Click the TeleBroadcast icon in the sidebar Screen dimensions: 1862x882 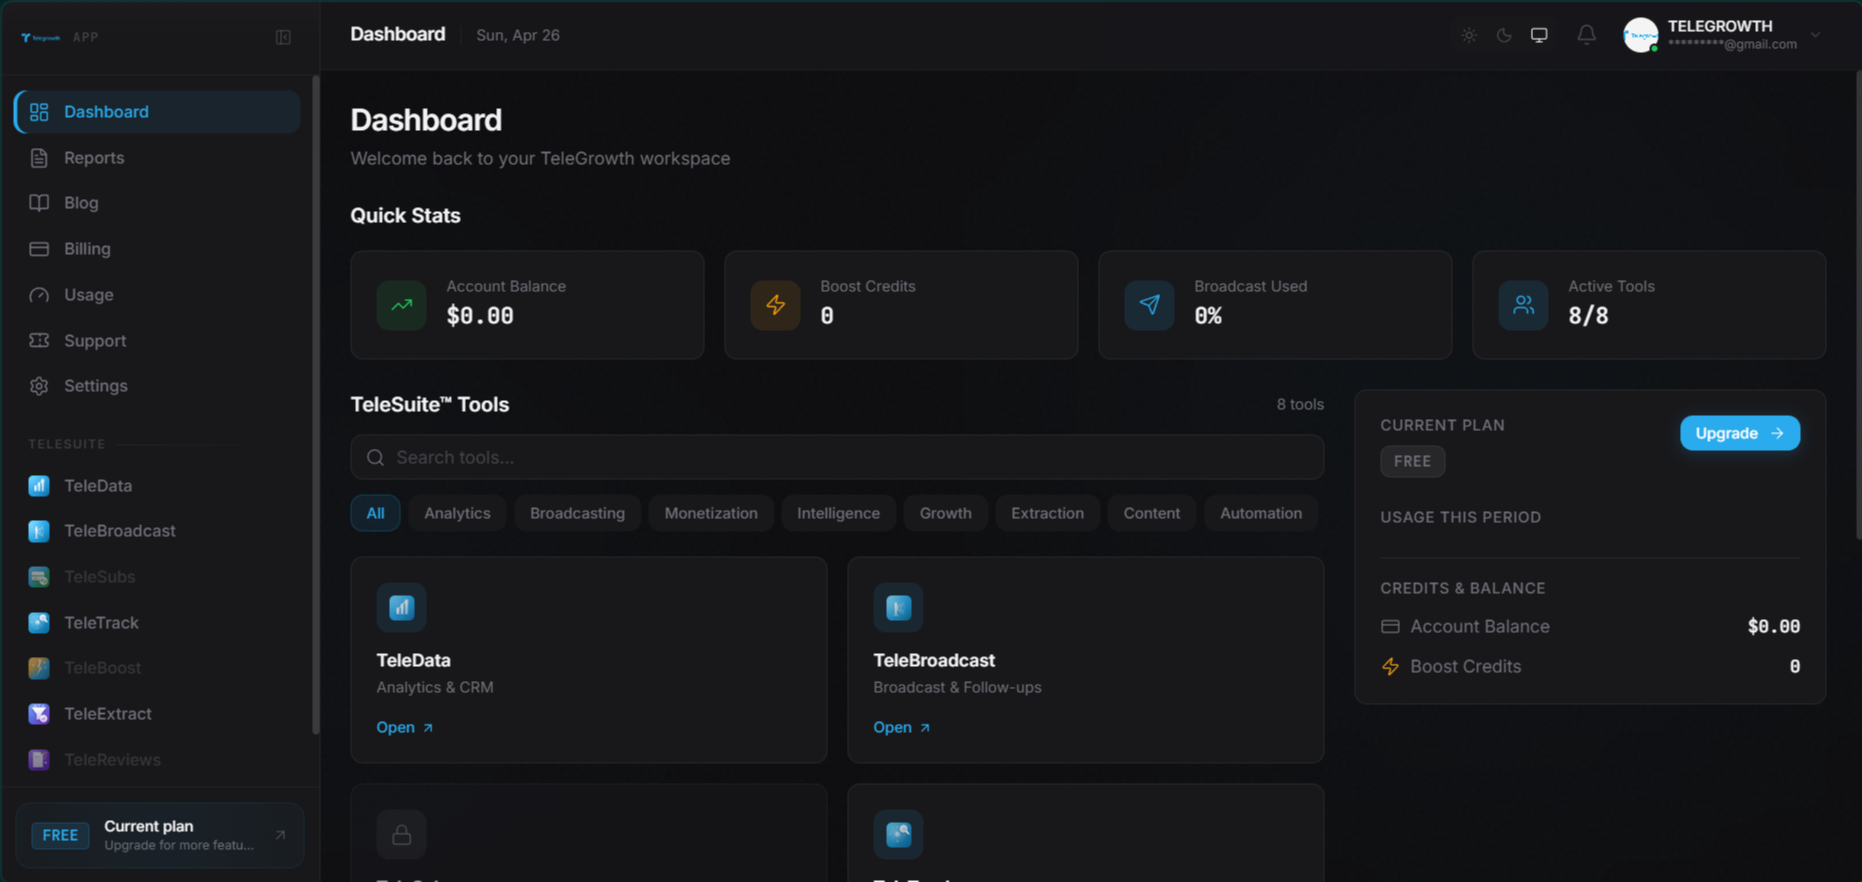pyautogui.click(x=39, y=531)
